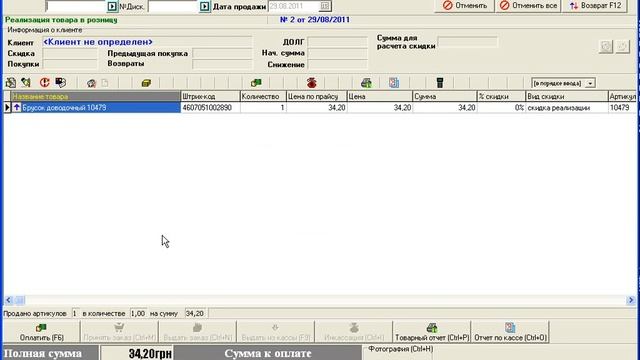Click the black terminal device toolbar icon

440,83
